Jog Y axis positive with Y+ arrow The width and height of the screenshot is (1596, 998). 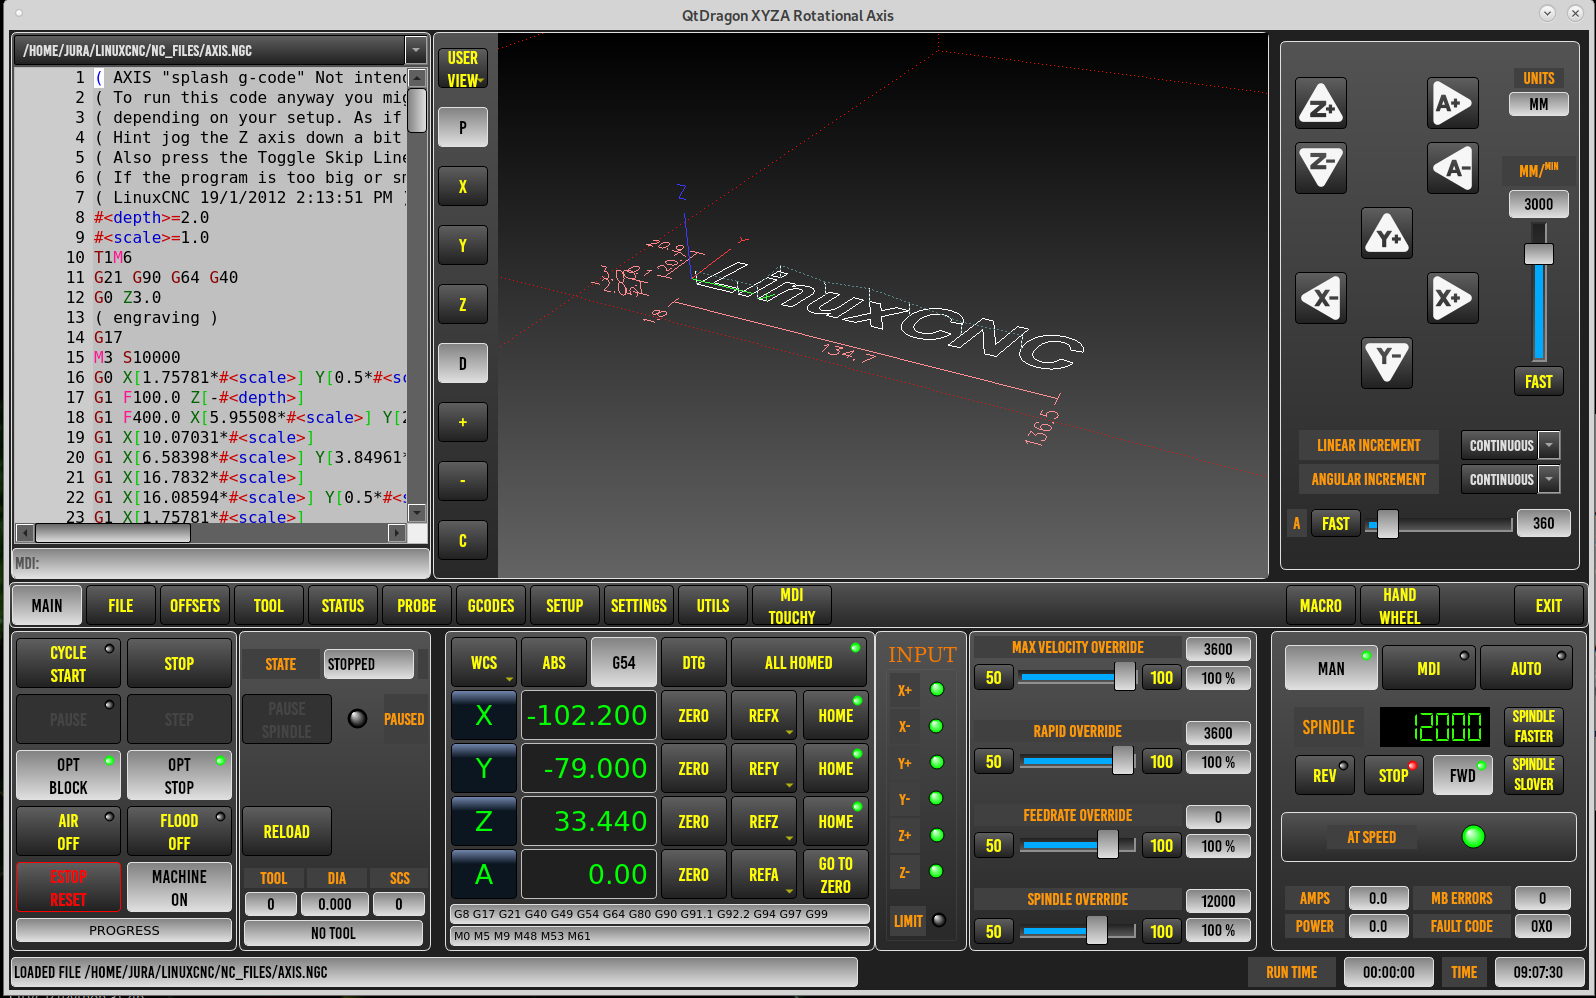tap(1387, 233)
